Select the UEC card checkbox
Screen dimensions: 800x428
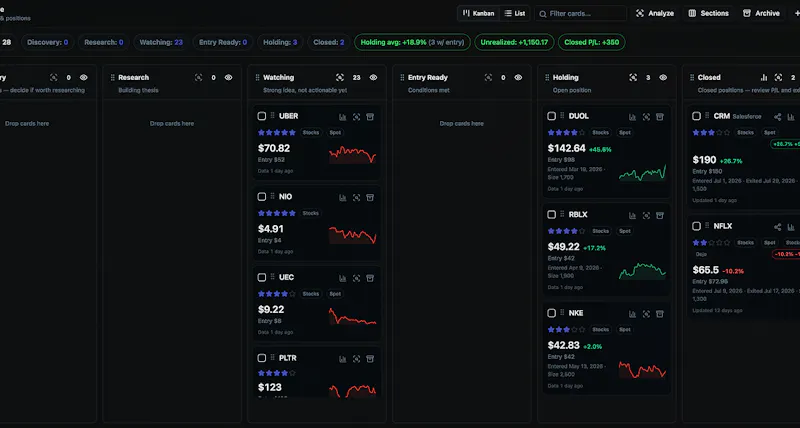[262, 278]
